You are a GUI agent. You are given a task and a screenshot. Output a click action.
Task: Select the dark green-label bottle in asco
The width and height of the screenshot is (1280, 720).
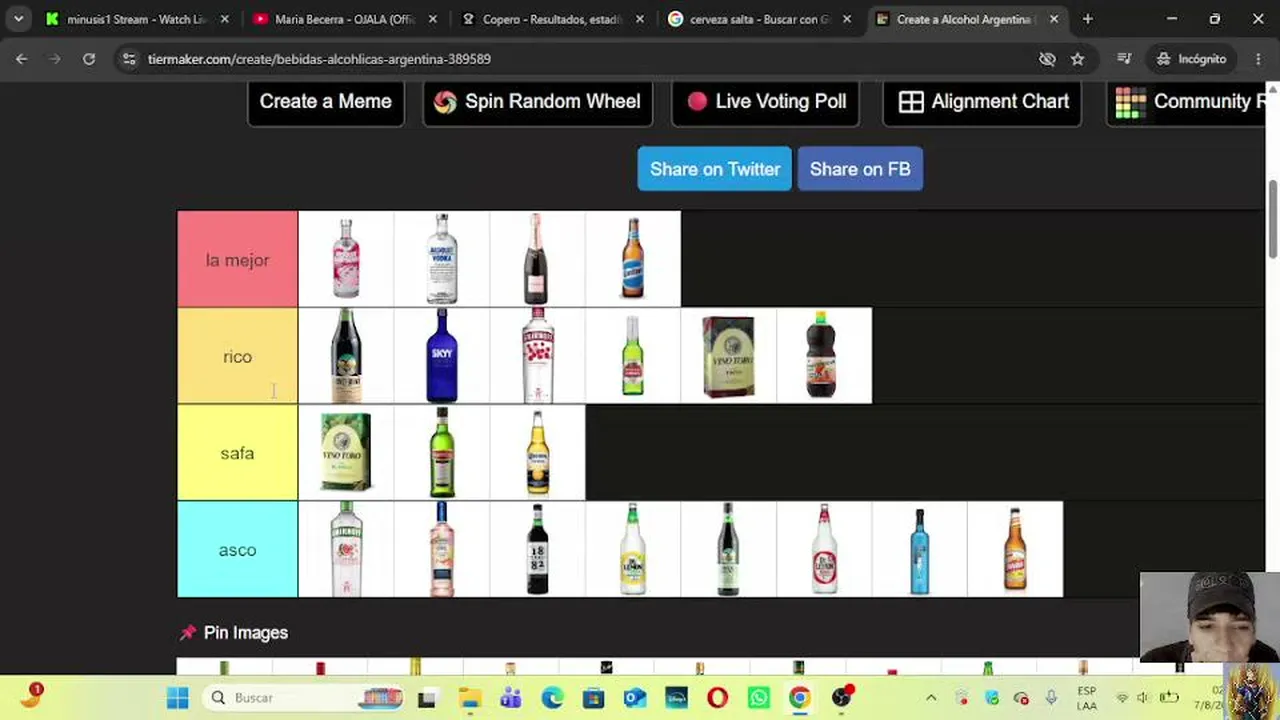pyautogui.click(x=728, y=549)
